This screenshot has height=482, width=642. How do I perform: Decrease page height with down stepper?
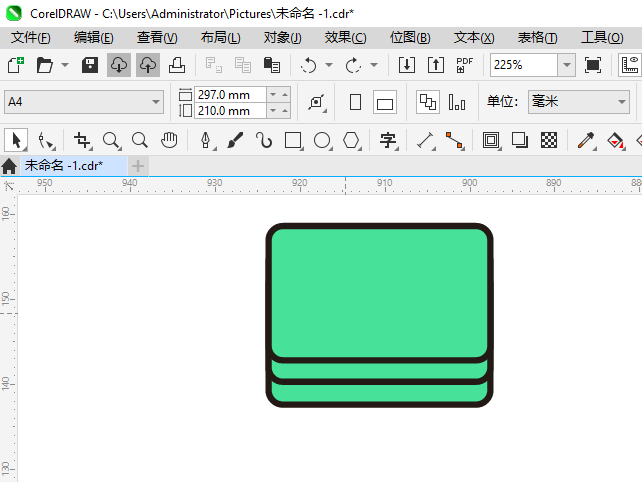pos(273,111)
